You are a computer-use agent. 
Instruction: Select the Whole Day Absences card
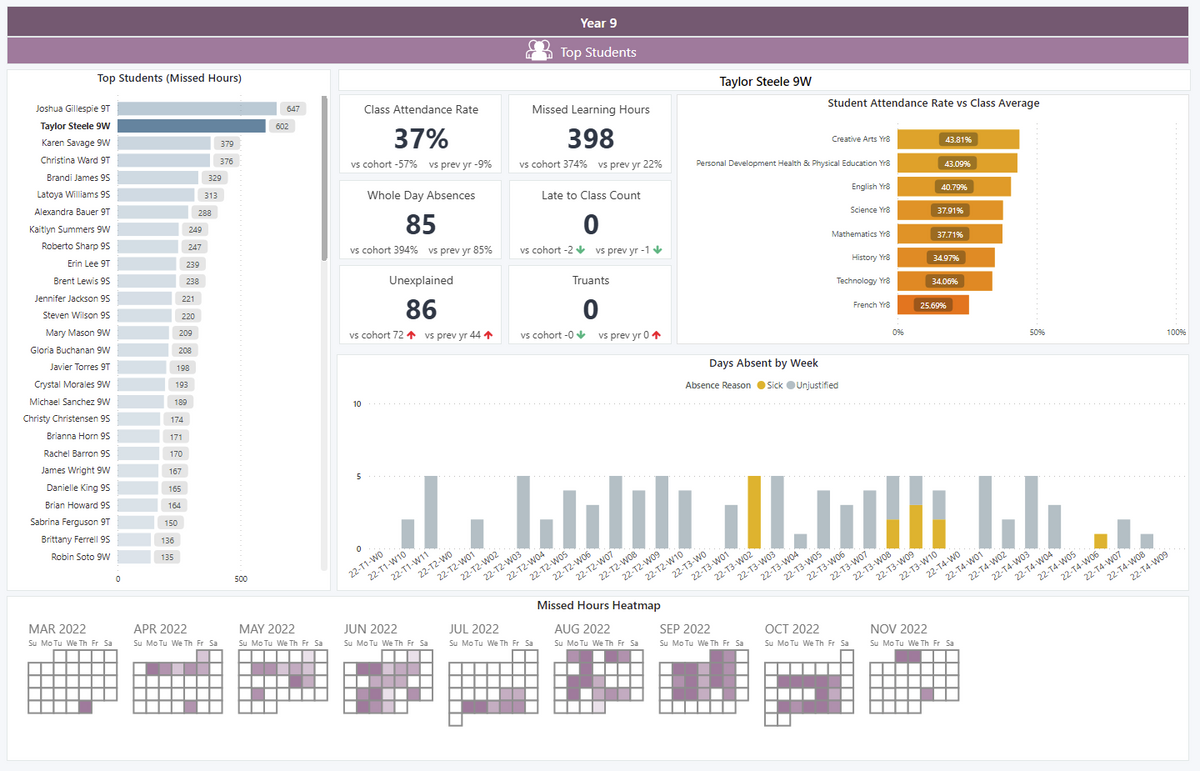[x=420, y=219]
